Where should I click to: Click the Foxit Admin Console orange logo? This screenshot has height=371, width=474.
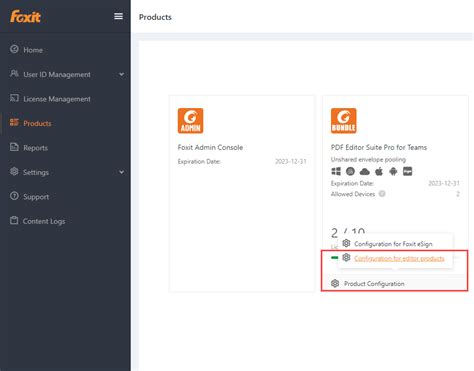(190, 121)
